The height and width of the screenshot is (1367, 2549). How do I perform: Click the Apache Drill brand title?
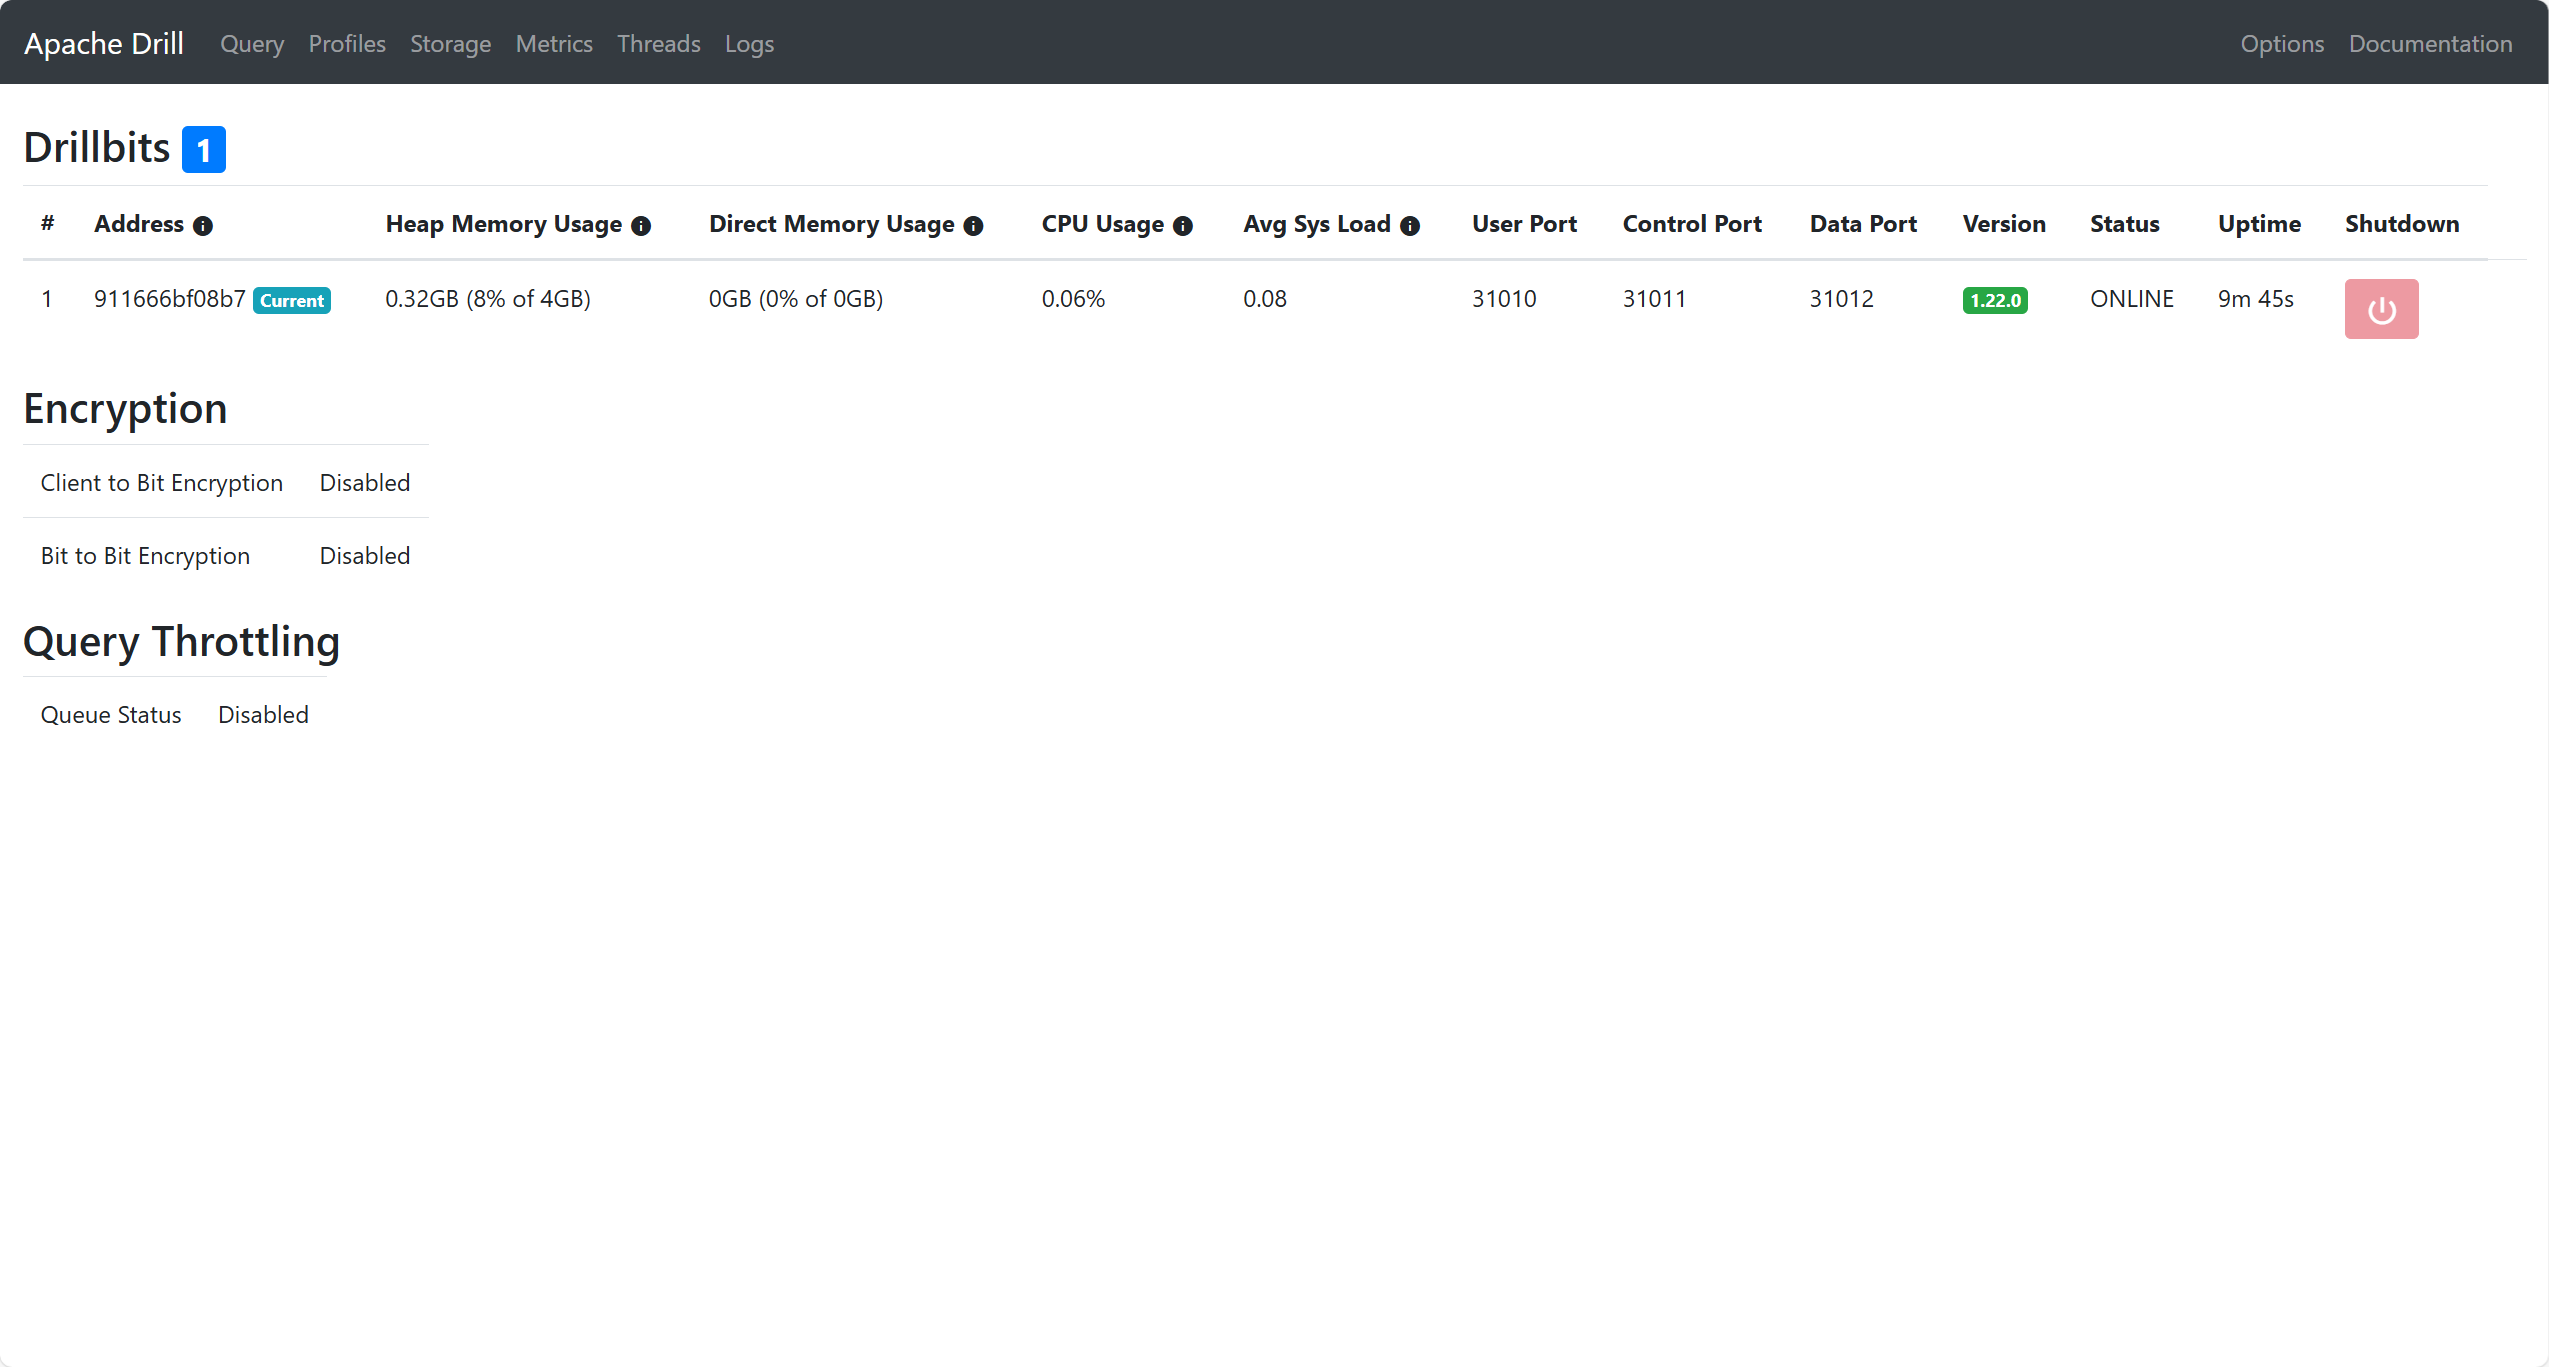pyautogui.click(x=104, y=44)
